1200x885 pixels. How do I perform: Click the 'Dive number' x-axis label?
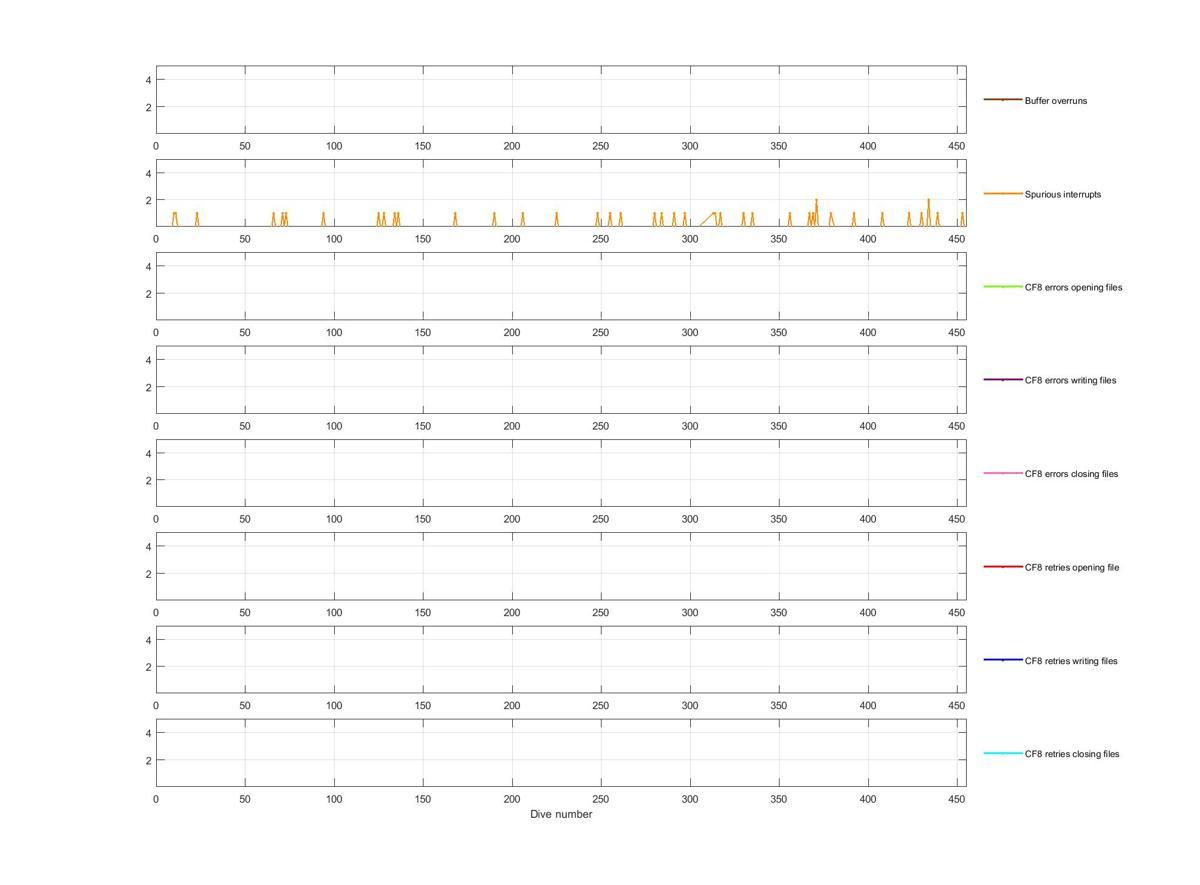coord(561,814)
